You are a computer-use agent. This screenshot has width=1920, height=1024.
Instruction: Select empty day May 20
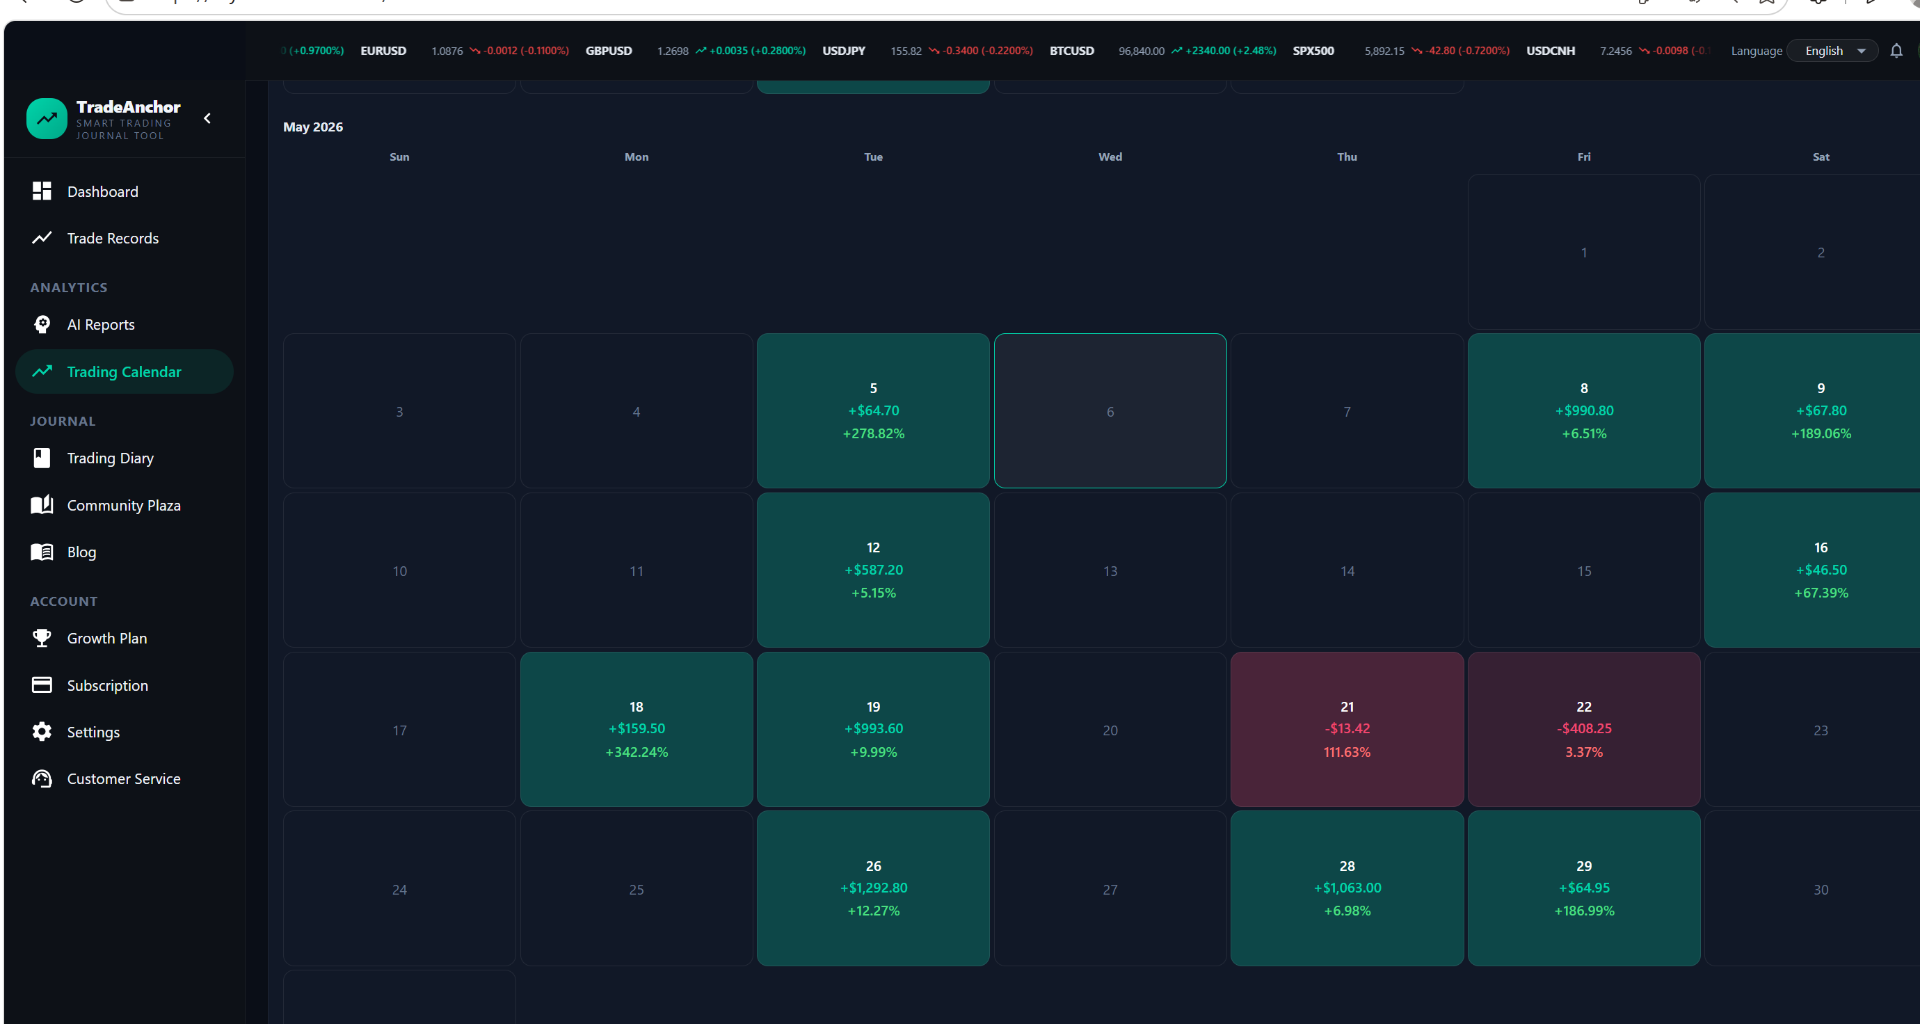1110,730
